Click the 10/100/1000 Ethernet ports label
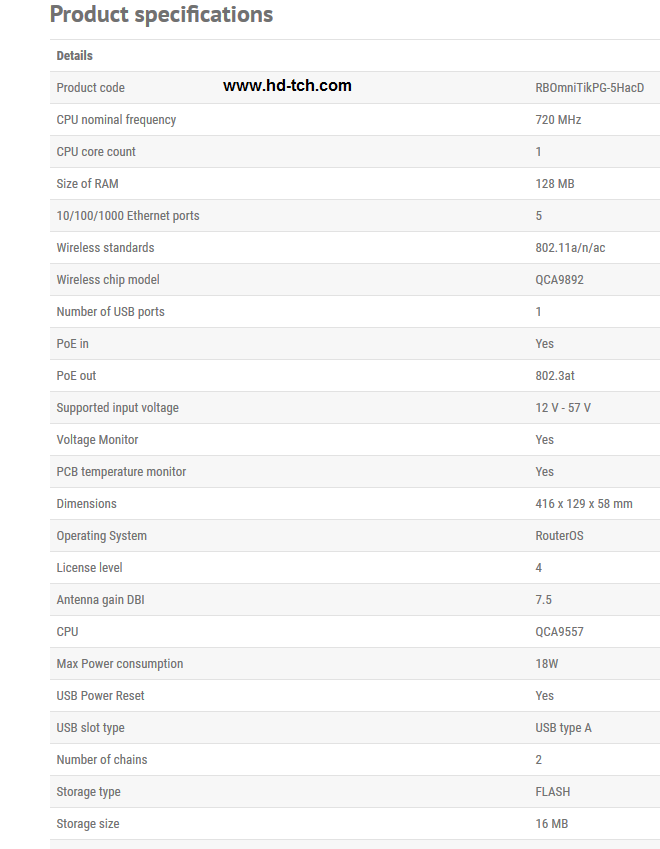Image resolution: width=660 pixels, height=849 pixels. 128,216
